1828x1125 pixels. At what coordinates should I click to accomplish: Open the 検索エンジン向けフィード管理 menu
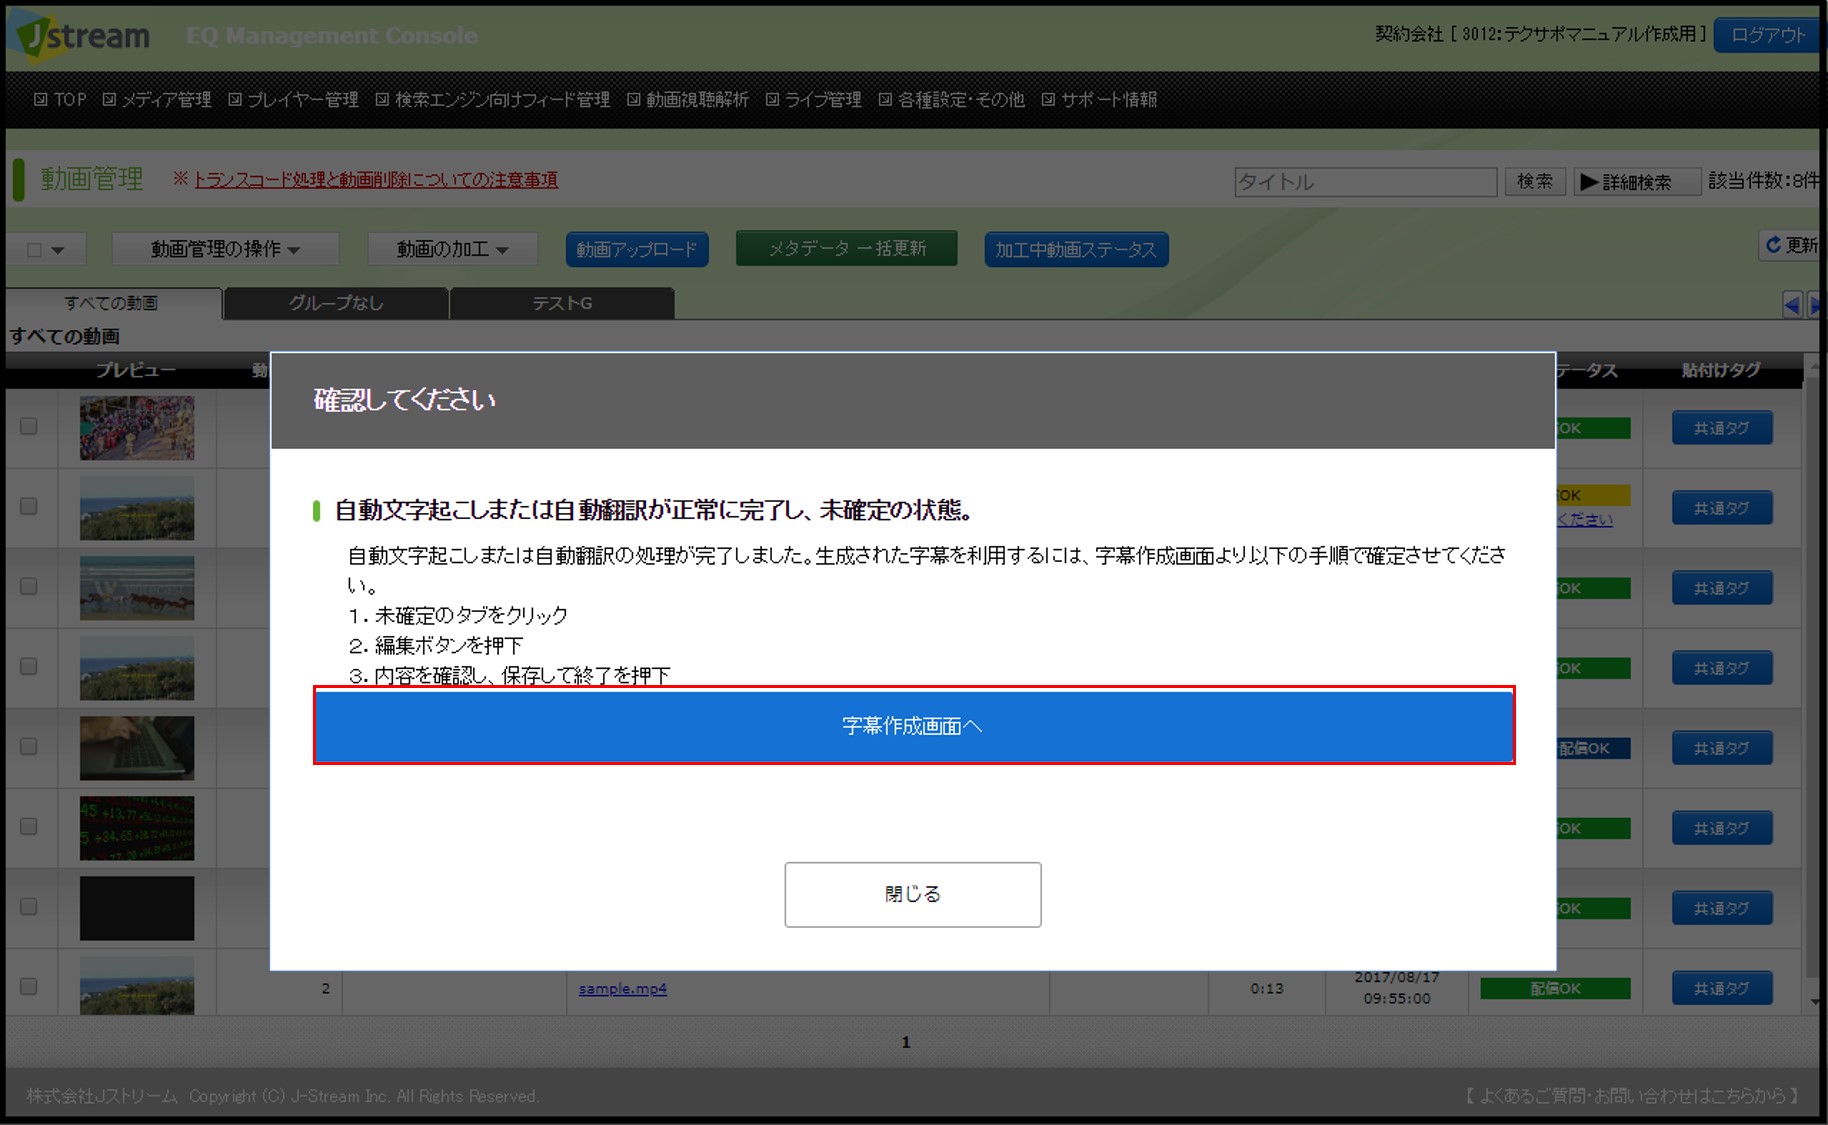click(x=492, y=99)
